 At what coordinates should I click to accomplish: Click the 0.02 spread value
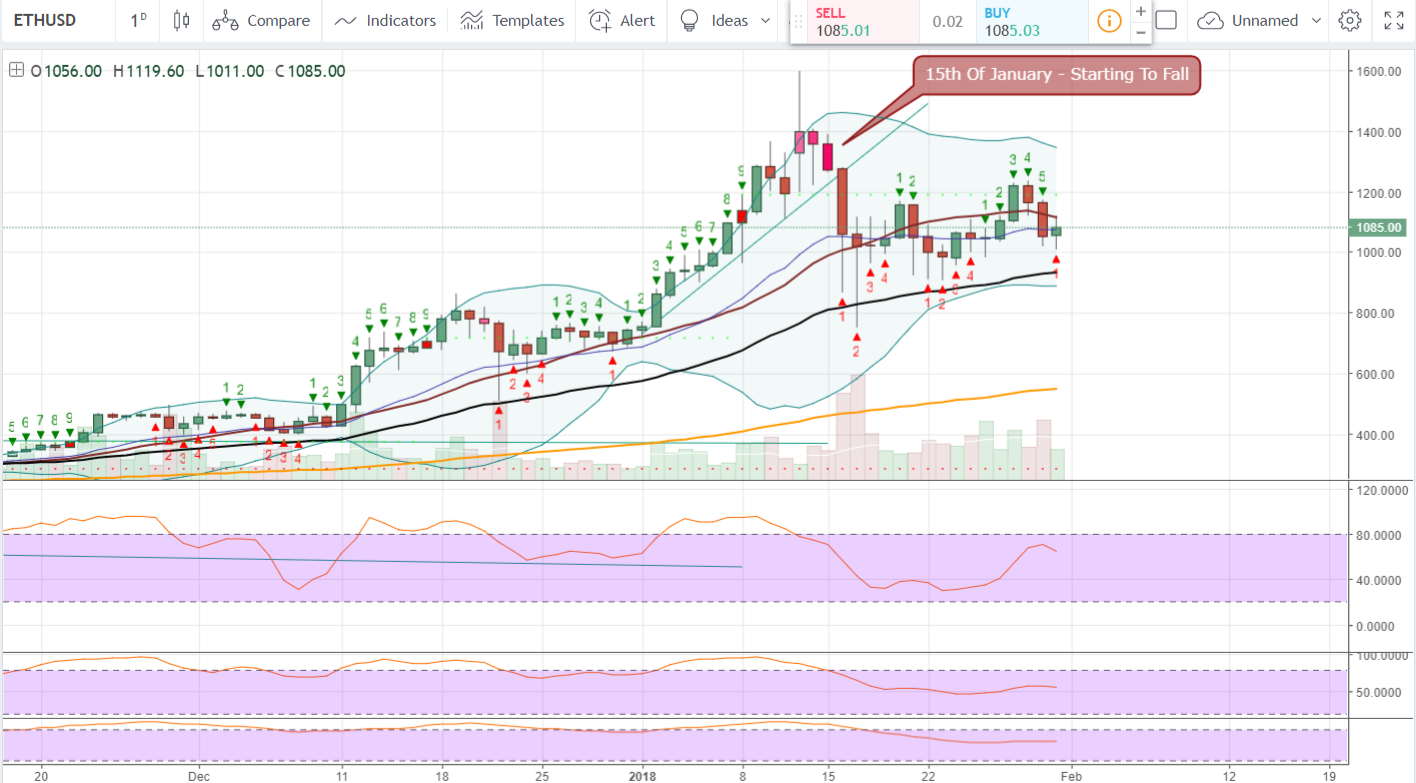coord(947,21)
